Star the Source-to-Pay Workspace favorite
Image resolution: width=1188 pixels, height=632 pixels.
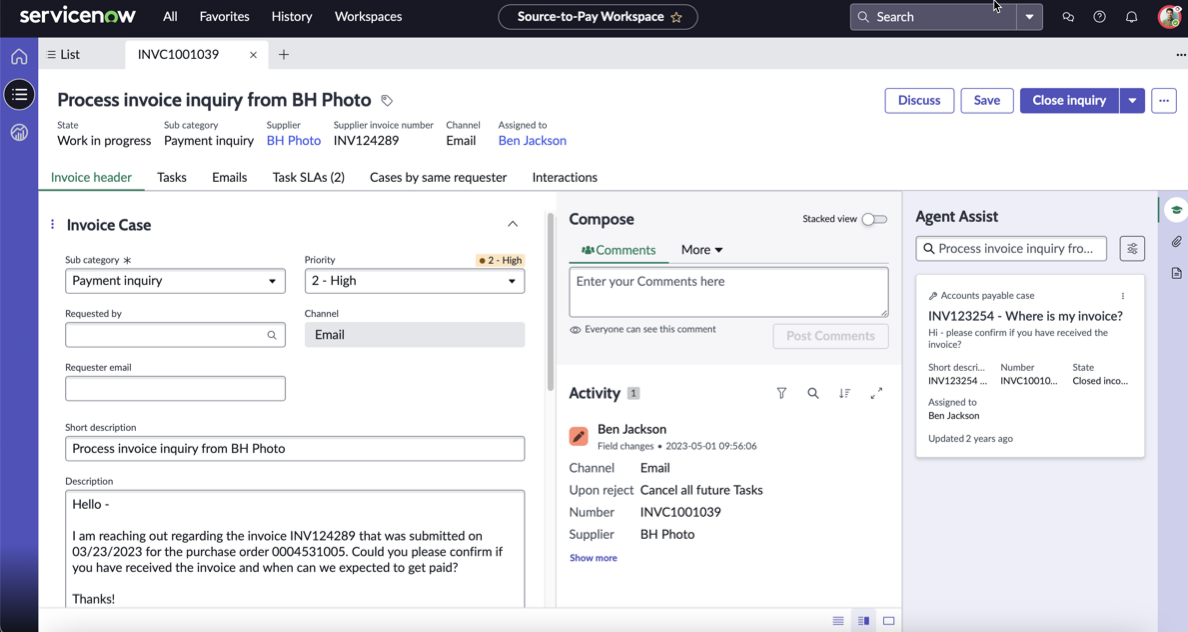point(677,17)
